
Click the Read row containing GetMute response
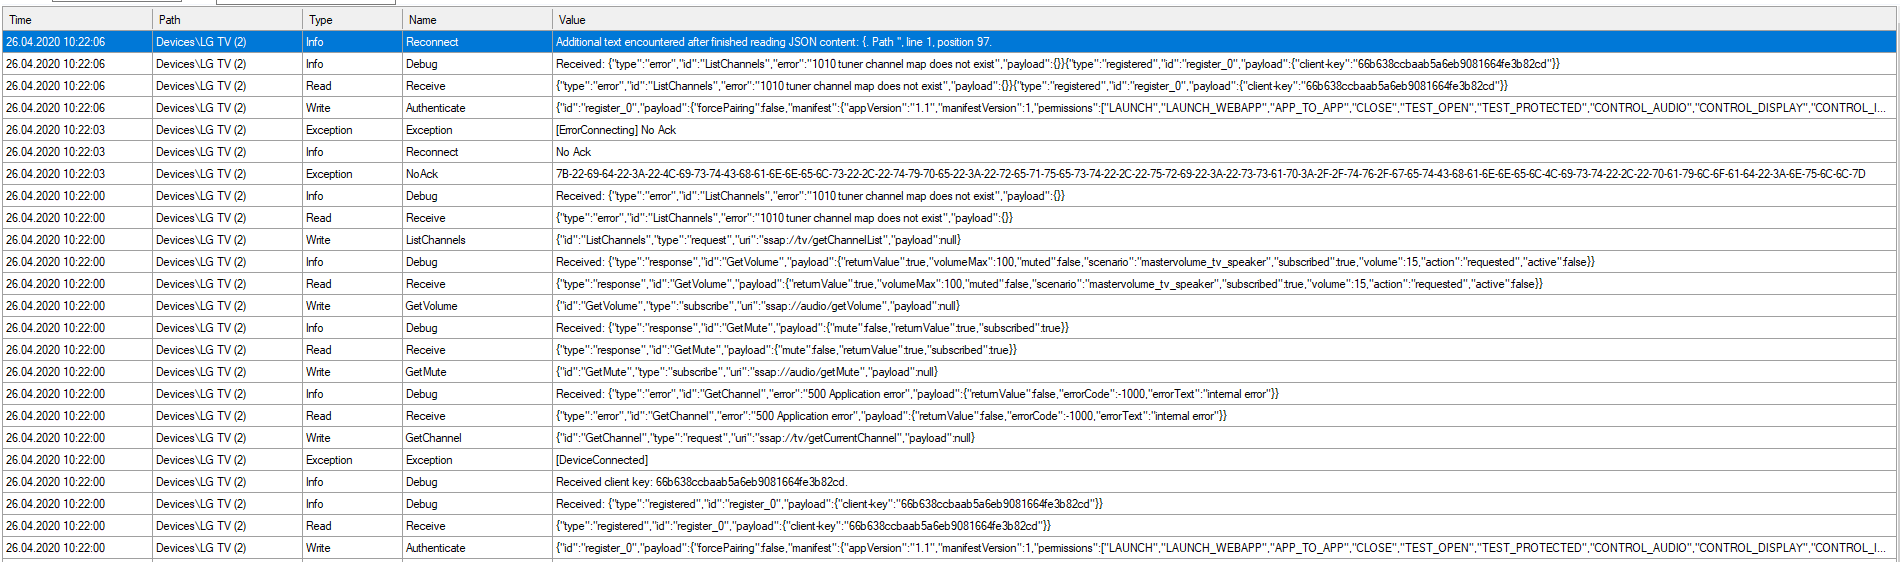point(785,350)
